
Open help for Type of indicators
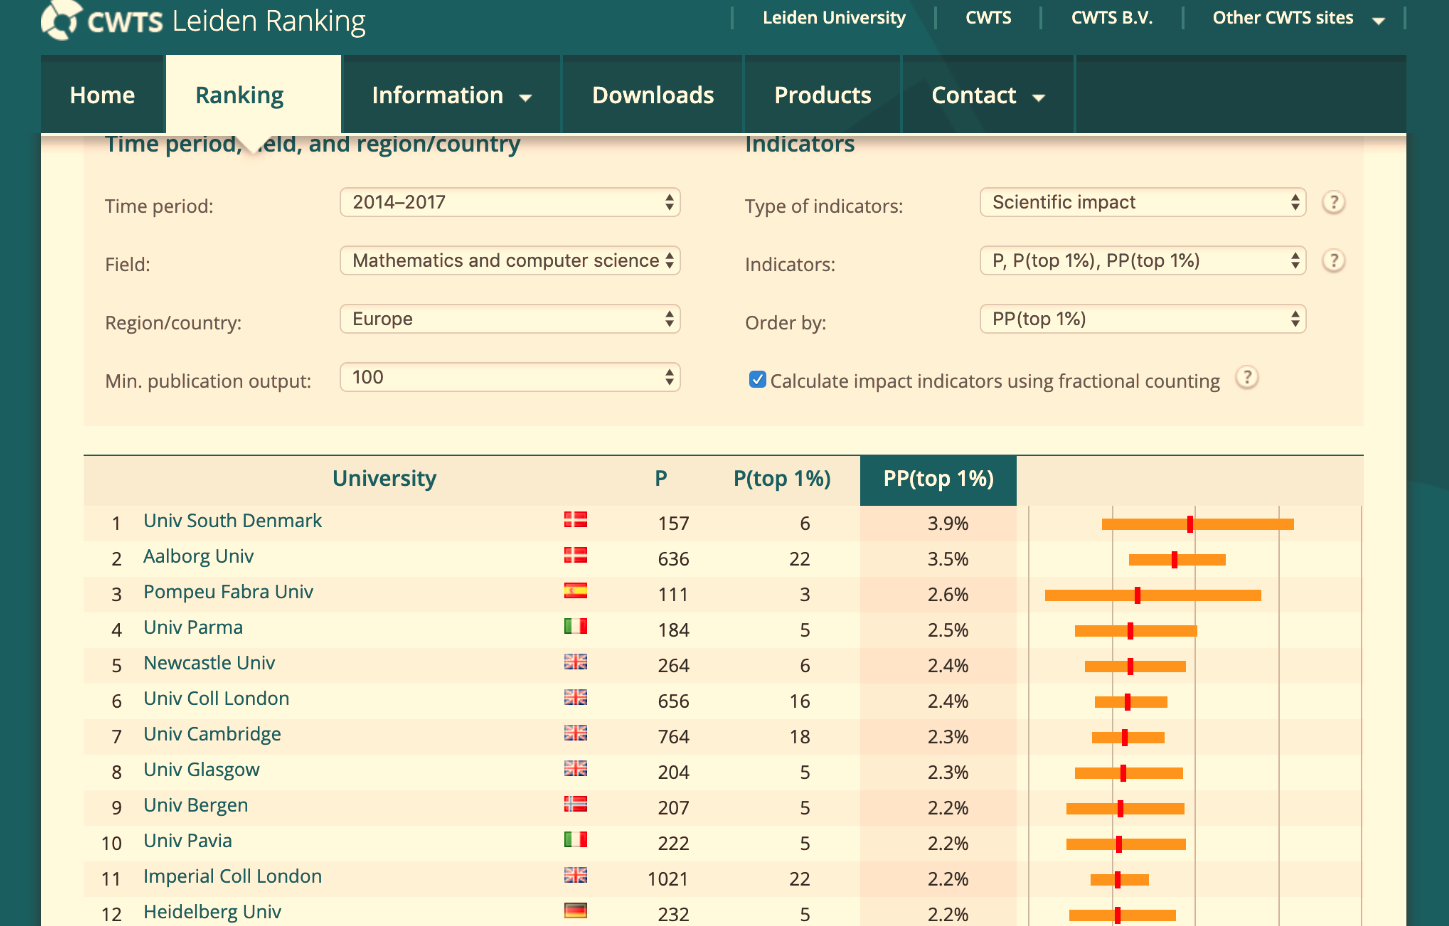pyautogui.click(x=1333, y=202)
